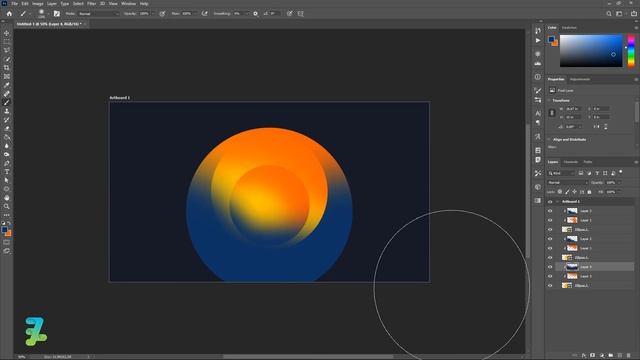The height and width of the screenshot is (360, 640).
Task: Click the foreground color swatch in Color panel
Action: click(x=551, y=39)
